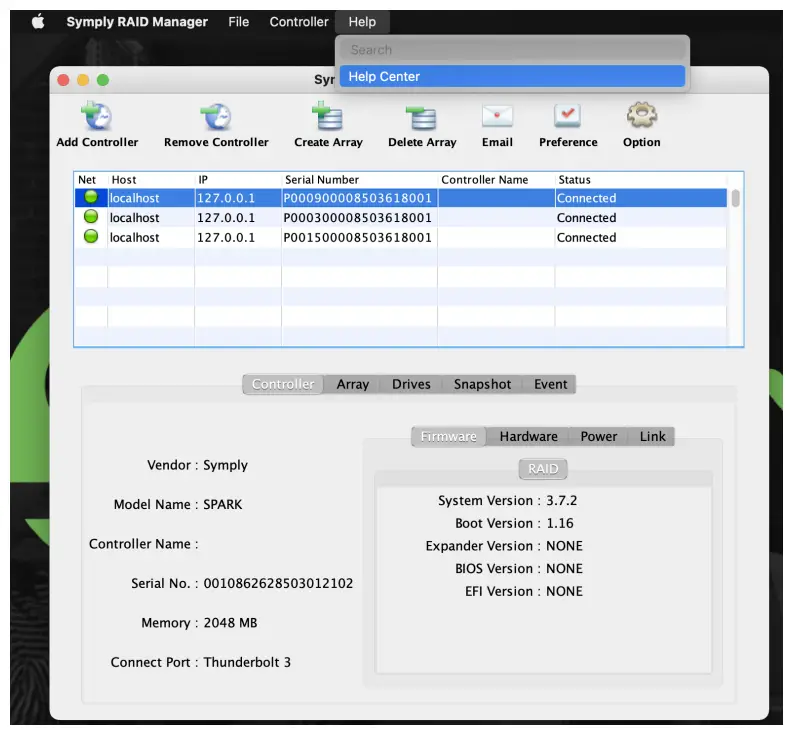The image size is (796, 730).
Task: Close the Help menu in menu bar
Action: (x=362, y=22)
